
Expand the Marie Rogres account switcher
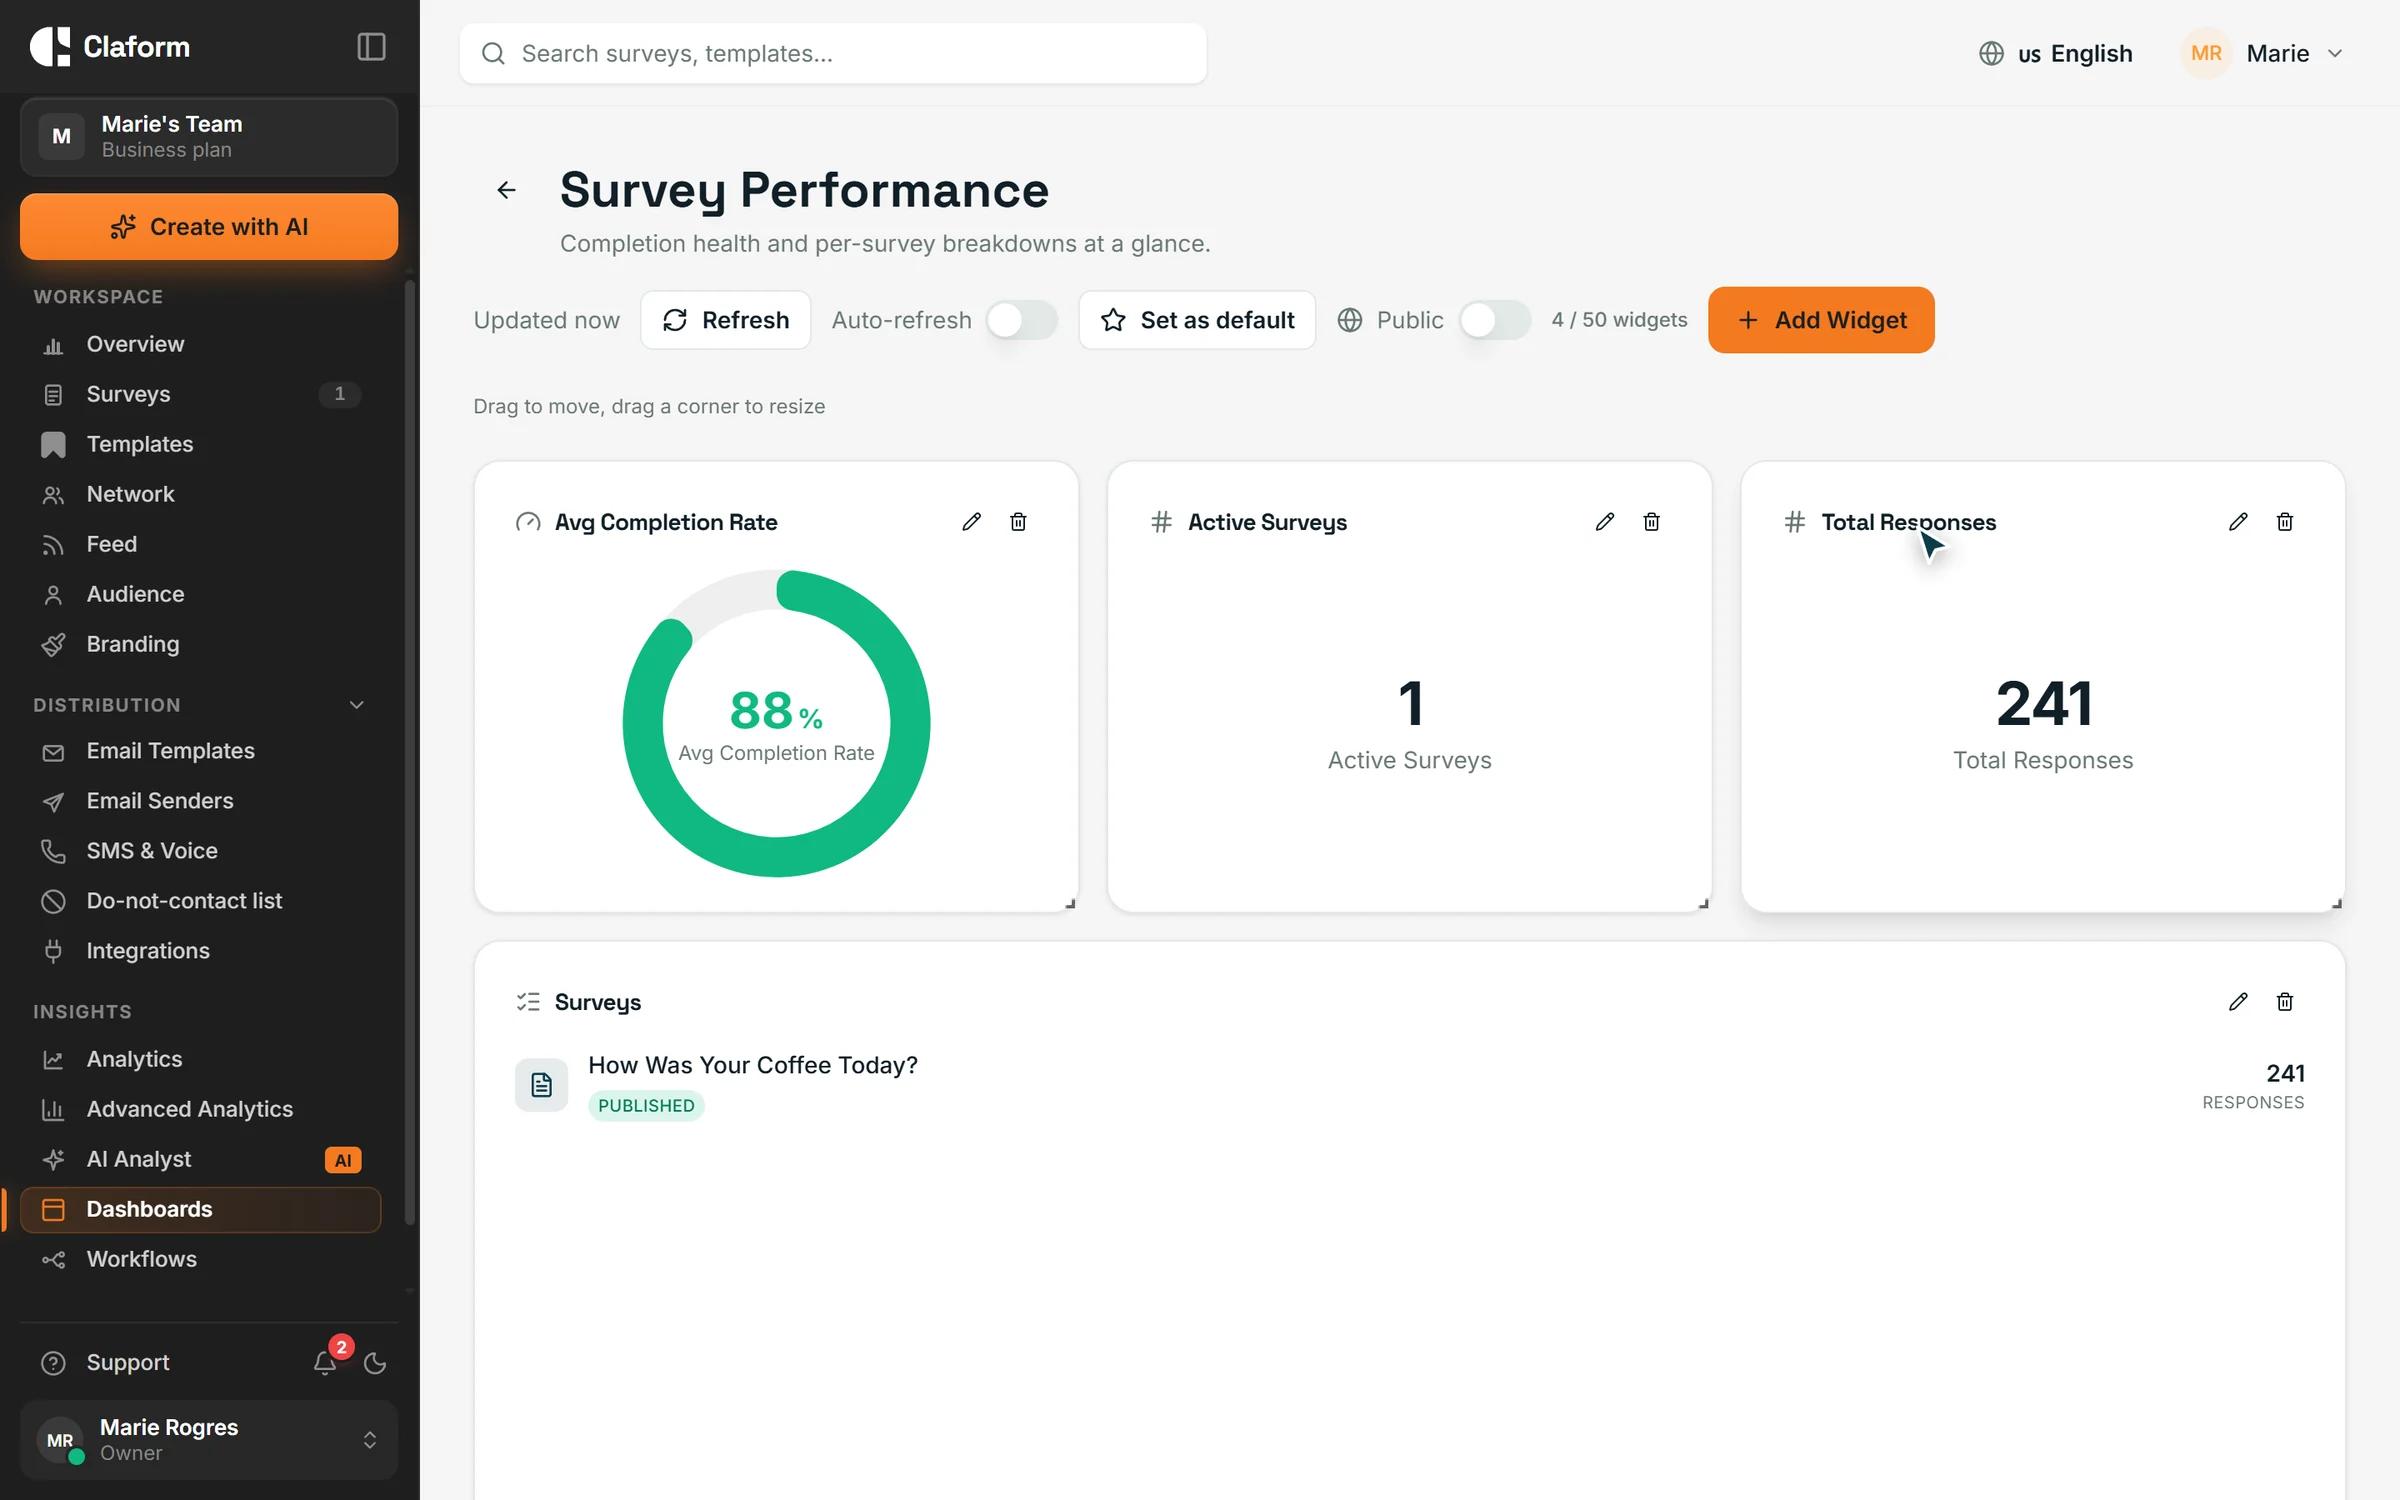coord(209,1440)
